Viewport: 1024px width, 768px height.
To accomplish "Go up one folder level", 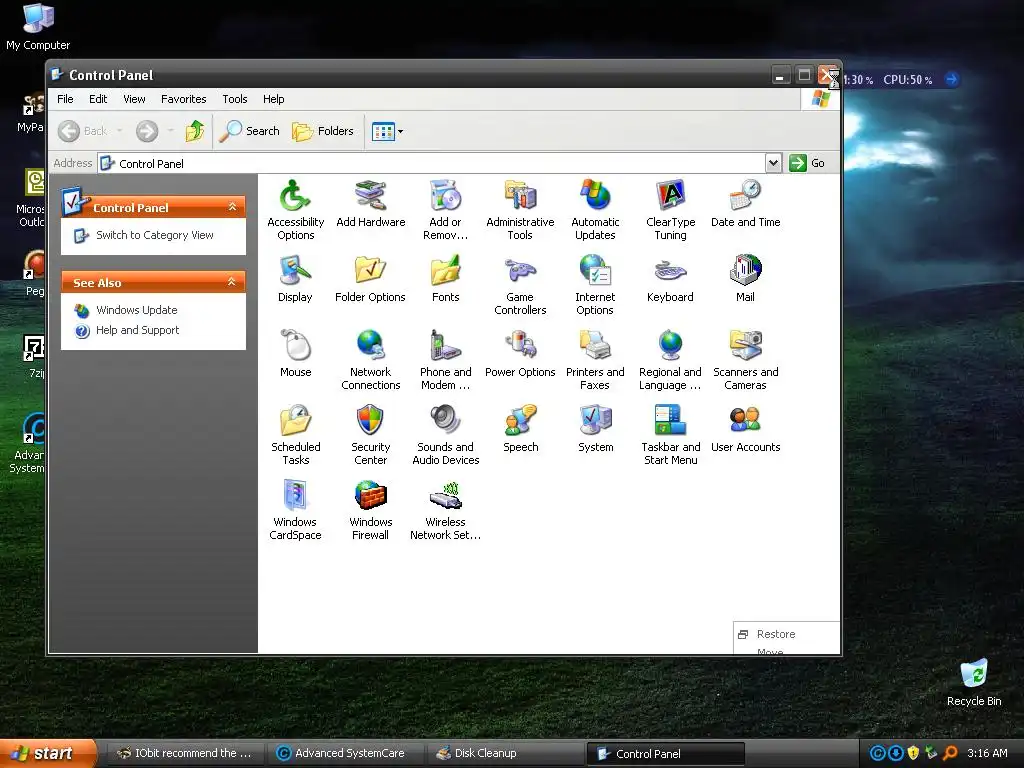I will (195, 131).
